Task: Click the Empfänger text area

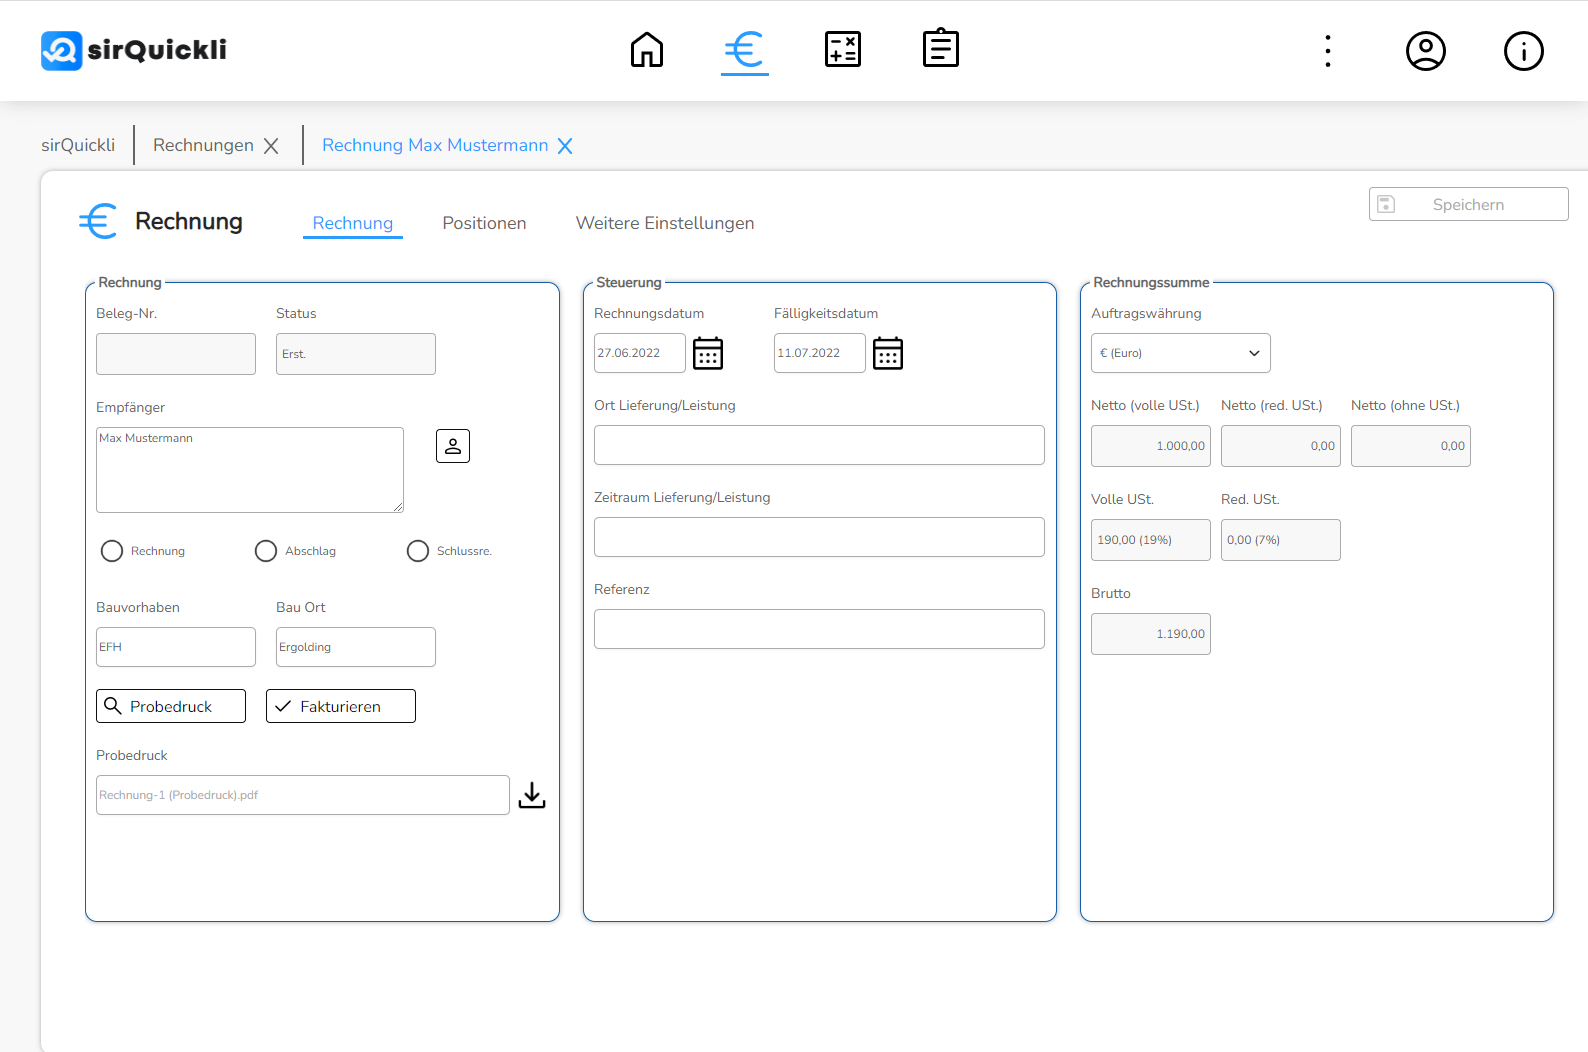Action: tap(250, 470)
